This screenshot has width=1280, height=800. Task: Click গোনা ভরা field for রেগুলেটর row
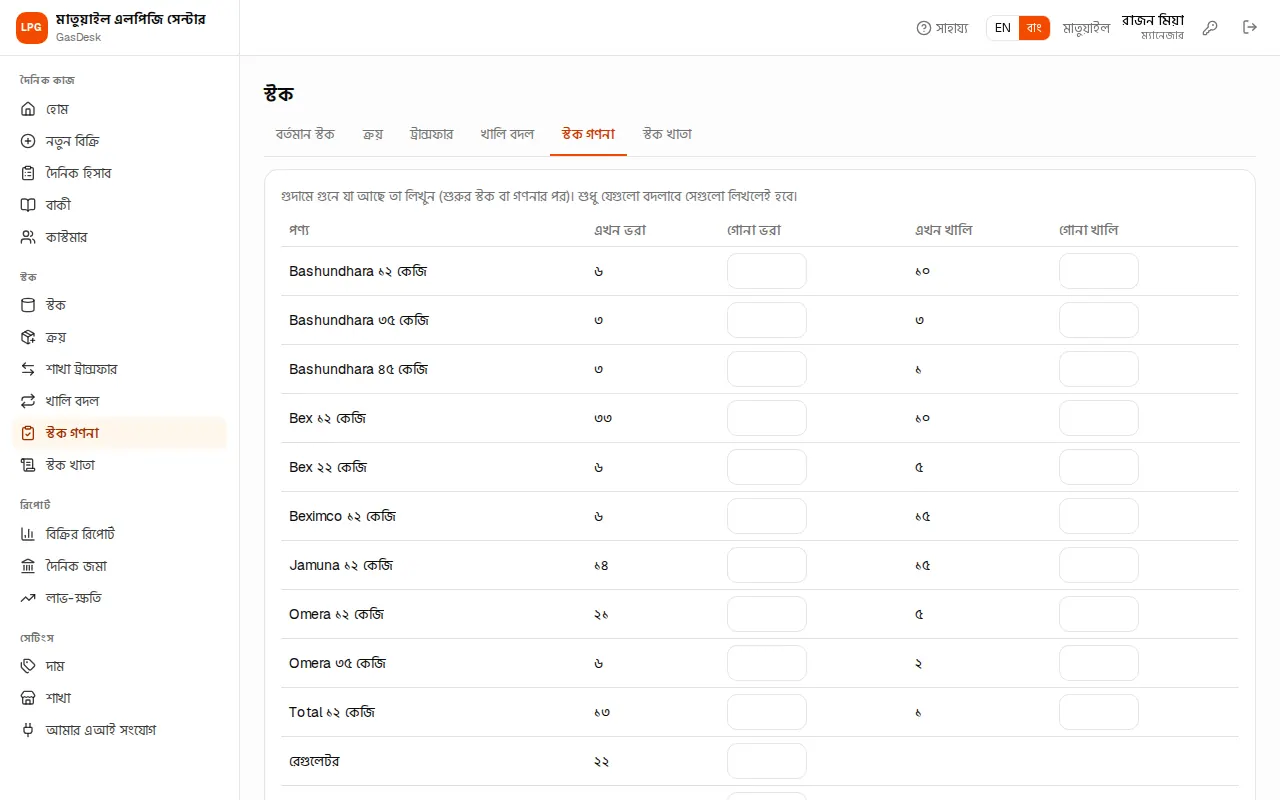[767, 761]
